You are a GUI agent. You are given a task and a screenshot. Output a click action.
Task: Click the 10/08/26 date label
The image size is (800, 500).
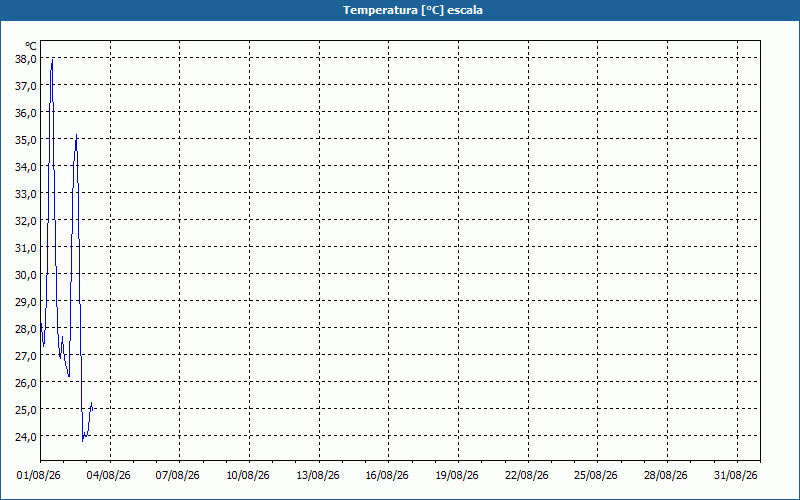248,476
